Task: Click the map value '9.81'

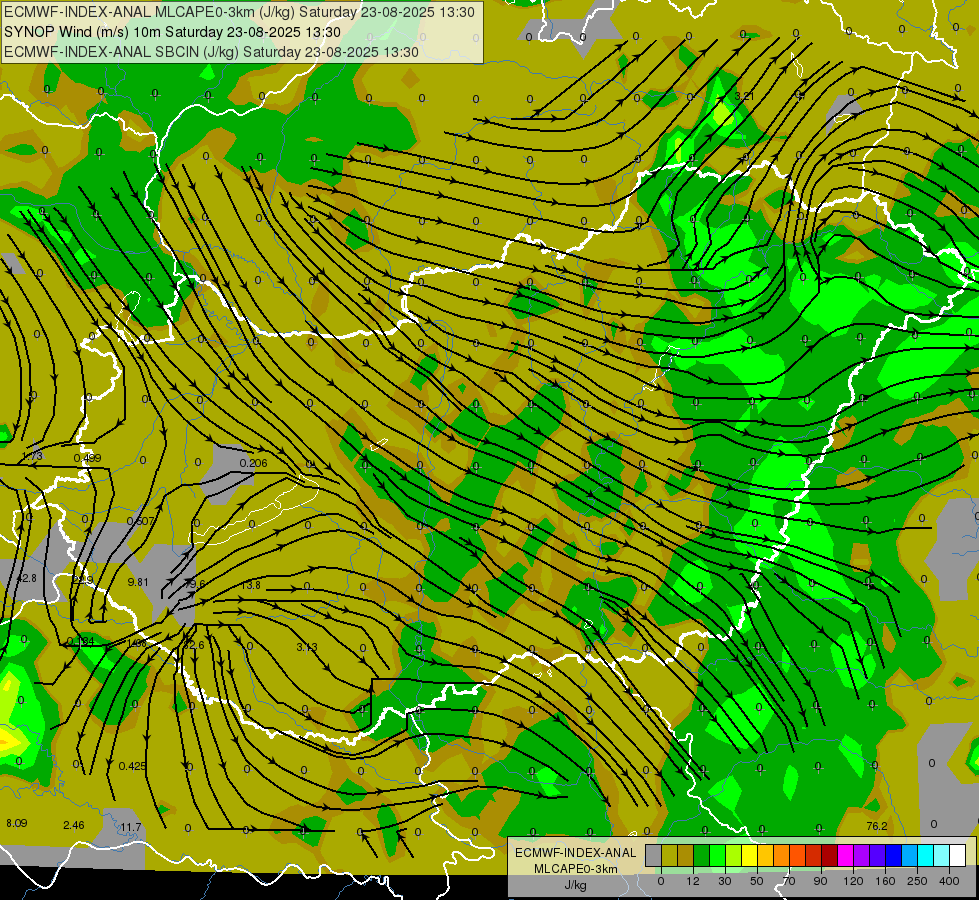Action: point(138,582)
